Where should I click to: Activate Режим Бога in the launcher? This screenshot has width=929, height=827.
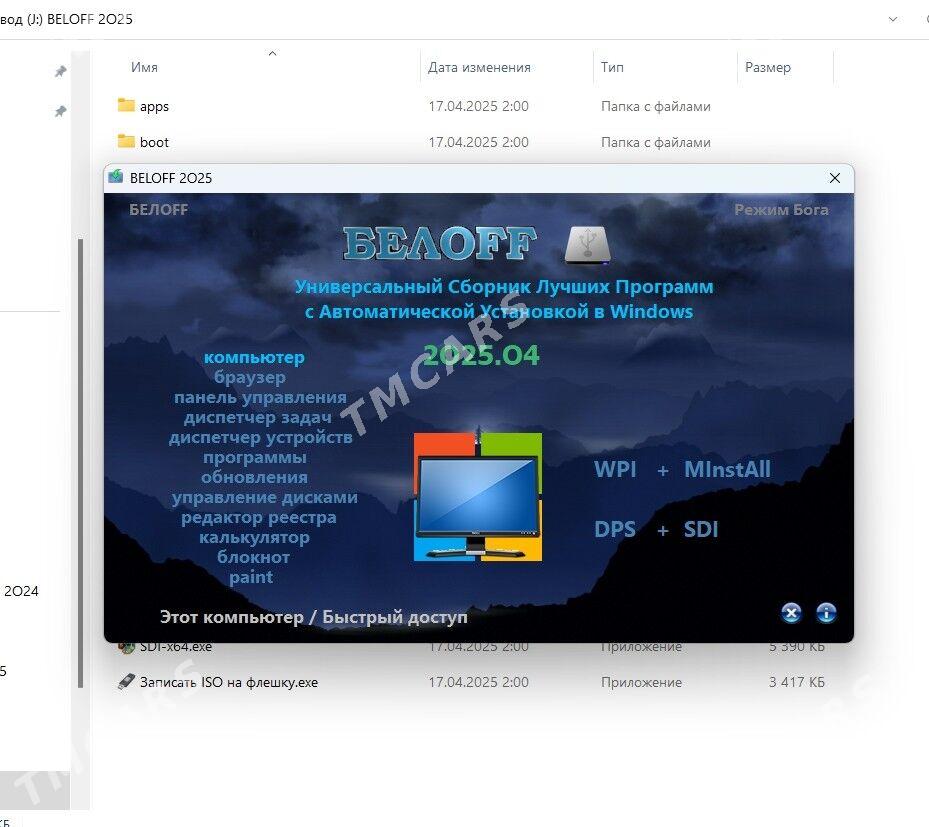(x=781, y=210)
